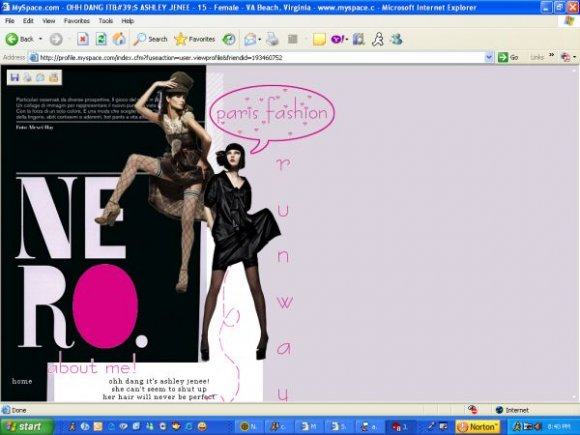
Task: Click the 'ohh dang it's ashley jenee!' text
Action: coord(159,381)
